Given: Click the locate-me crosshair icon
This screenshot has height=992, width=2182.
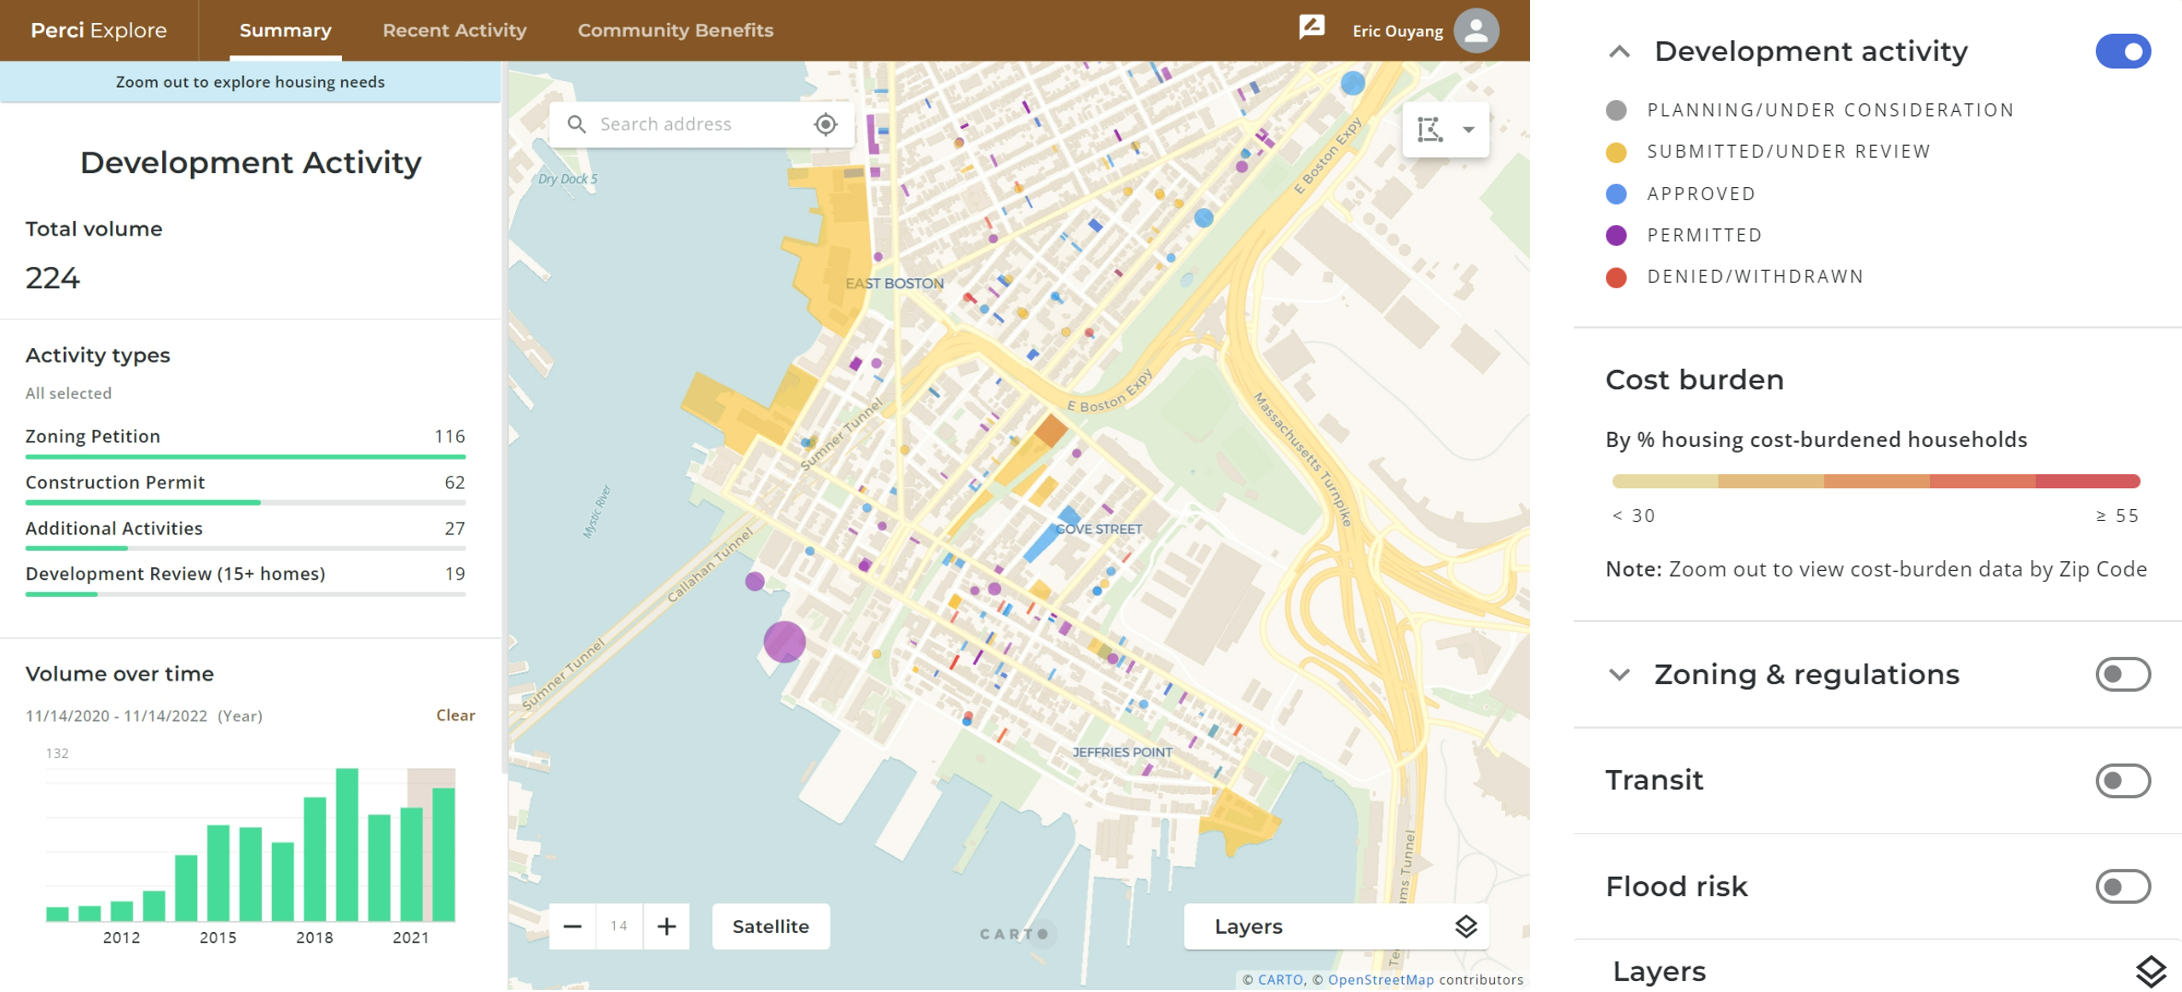Looking at the screenshot, I should [825, 124].
